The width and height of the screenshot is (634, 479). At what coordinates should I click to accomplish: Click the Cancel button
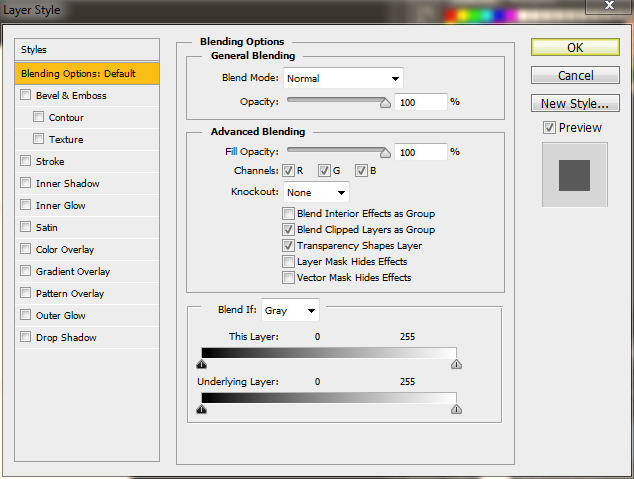point(575,75)
